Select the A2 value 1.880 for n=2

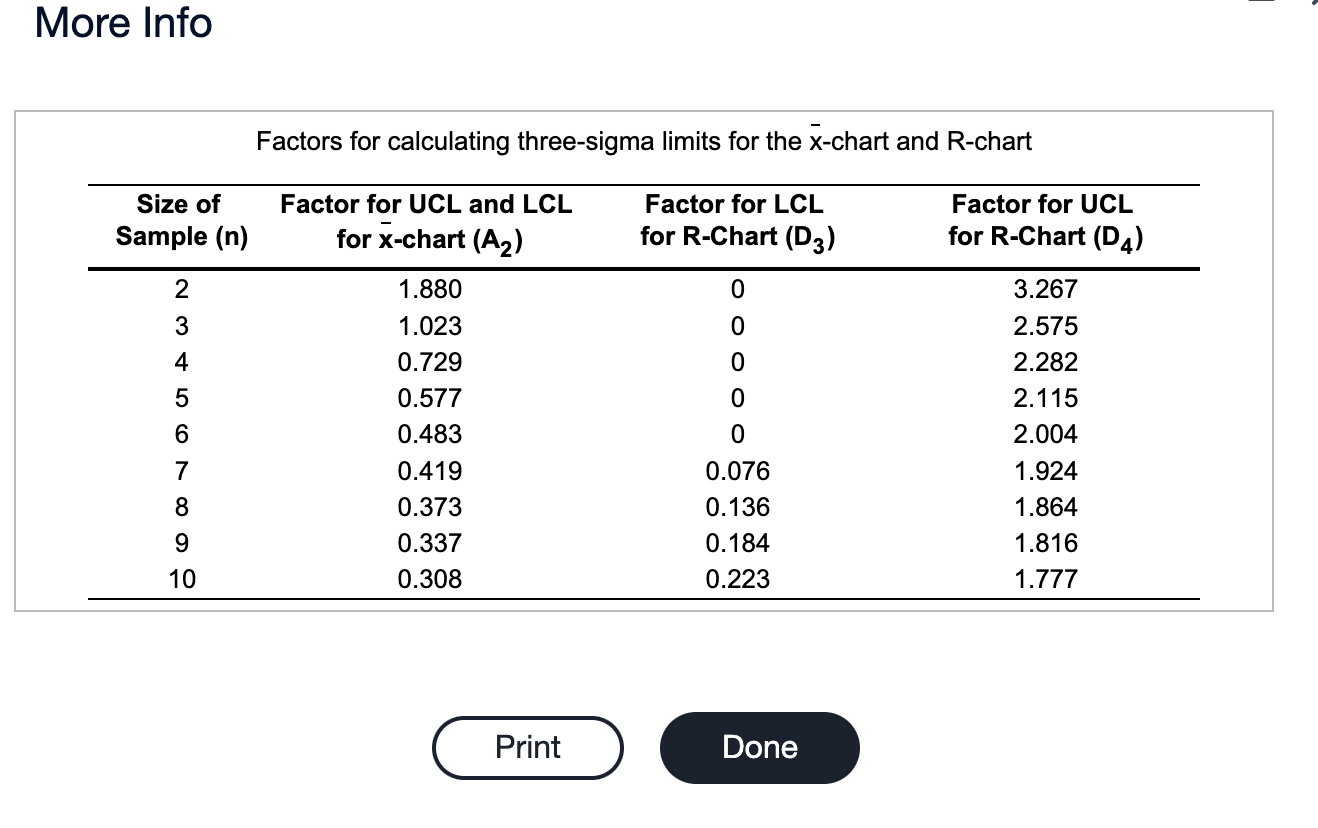coord(428,289)
